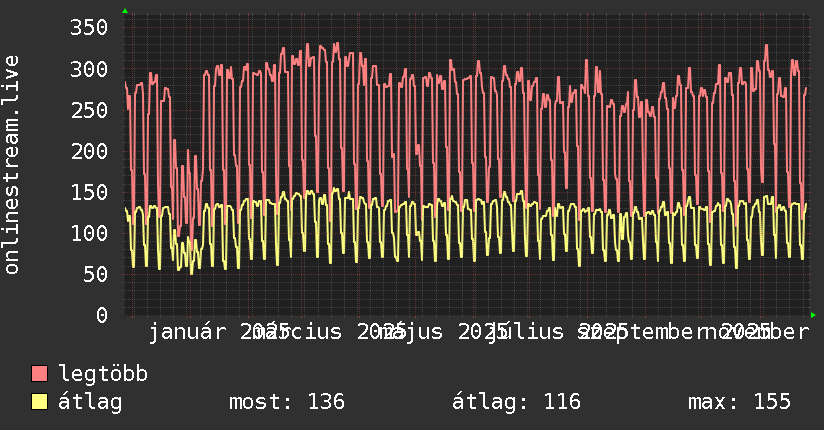The image size is (824, 430).
Task: Click the január 2025 x-axis label
Action: click(219, 332)
